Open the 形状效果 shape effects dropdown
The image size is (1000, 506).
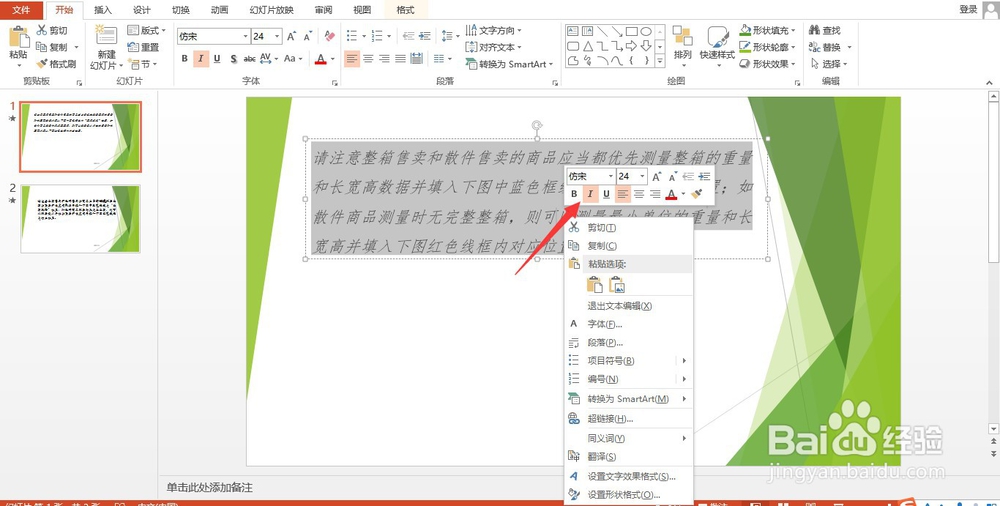(x=768, y=64)
